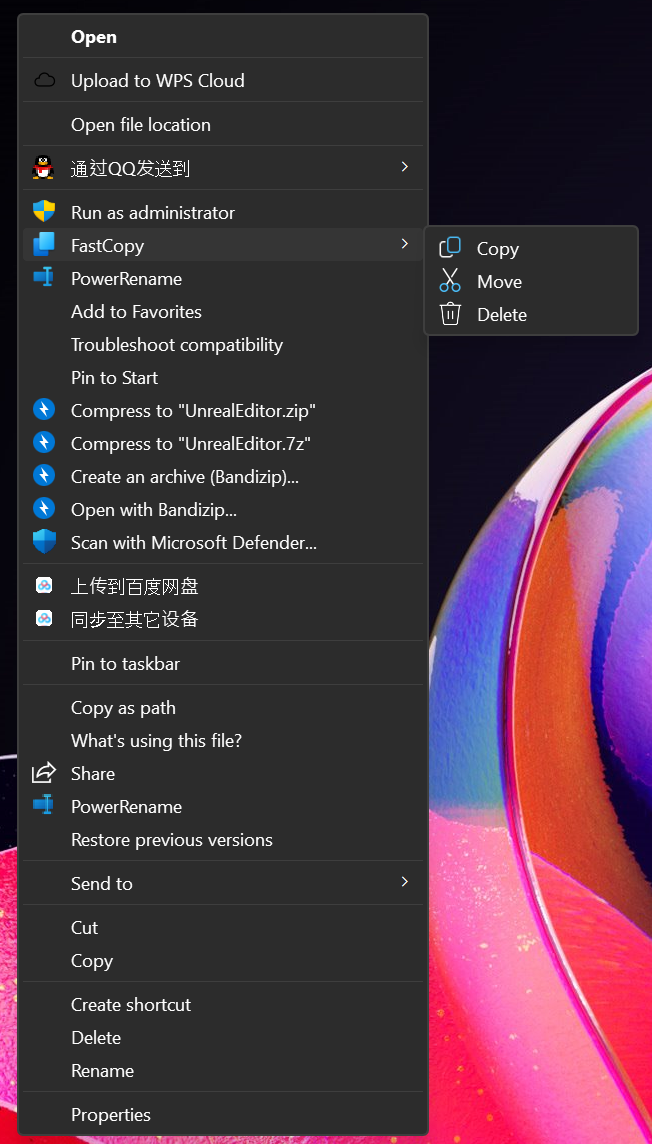The height and width of the screenshot is (1144, 652).
Task: Select Upload to WPS Cloud
Action: (x=223, y=80)
